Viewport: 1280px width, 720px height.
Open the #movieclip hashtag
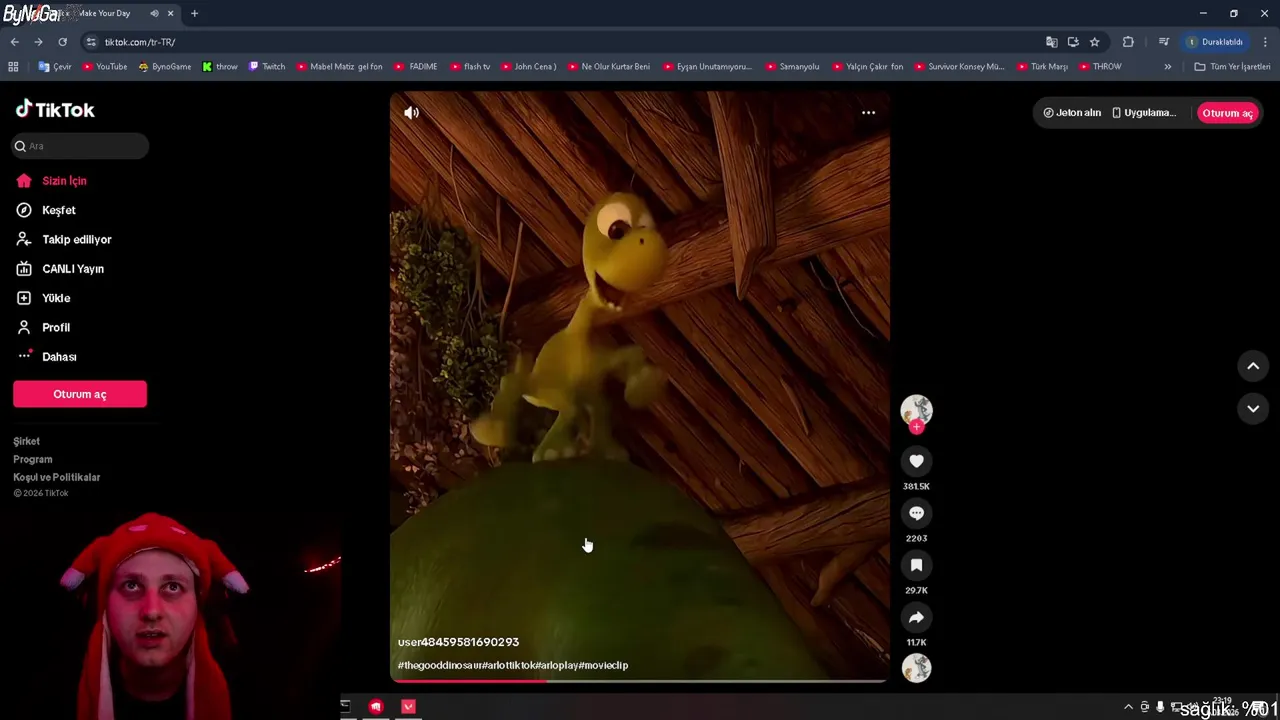[x=603, y=665]
